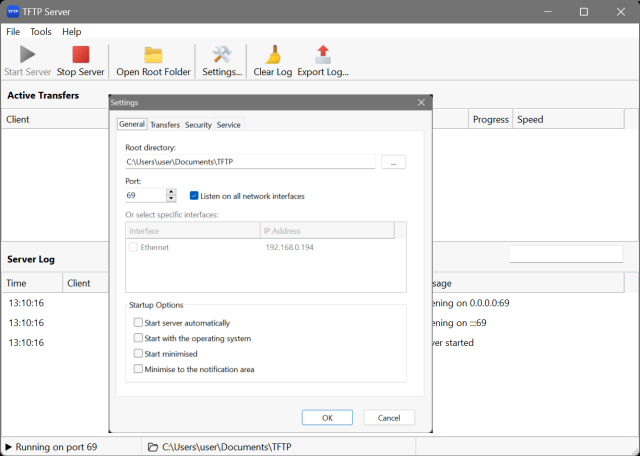
Task: Enable Start server automatically checkbox
Action: pyautogui.click(x=138, y=323)
